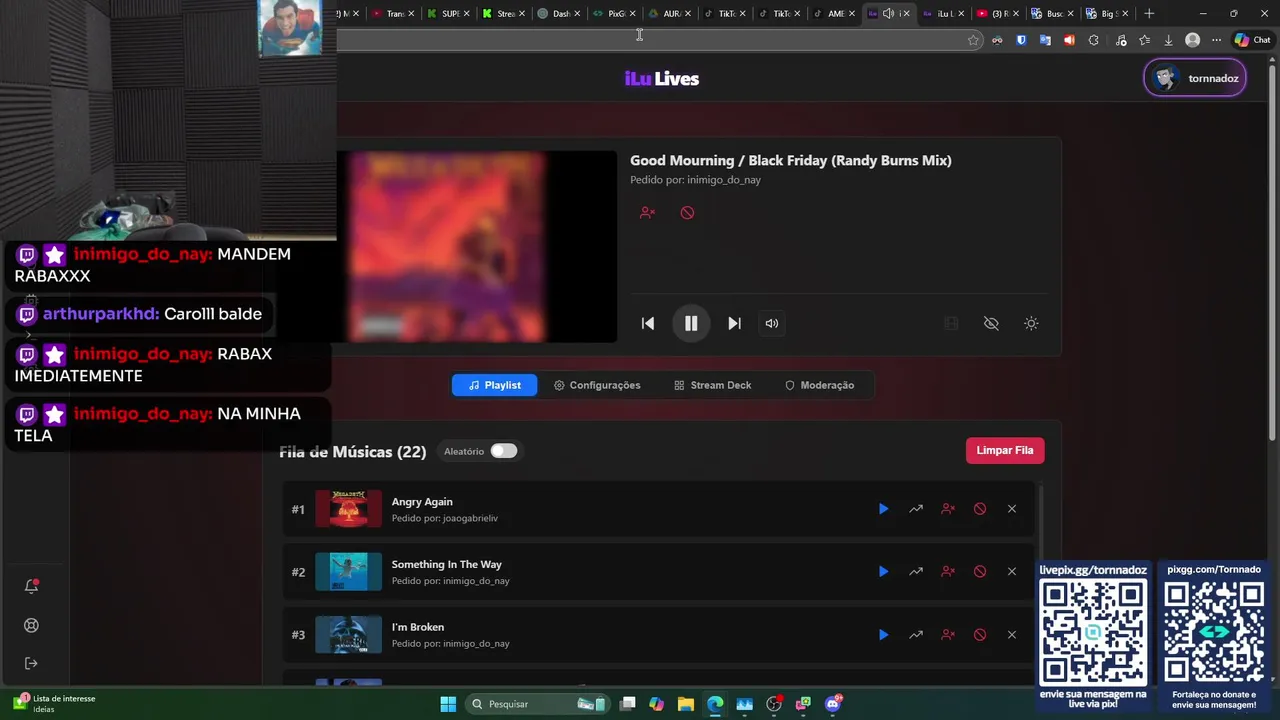Open Discord from the taskbar
Viewport: 1280px width, 720px height.
(833, 704)
